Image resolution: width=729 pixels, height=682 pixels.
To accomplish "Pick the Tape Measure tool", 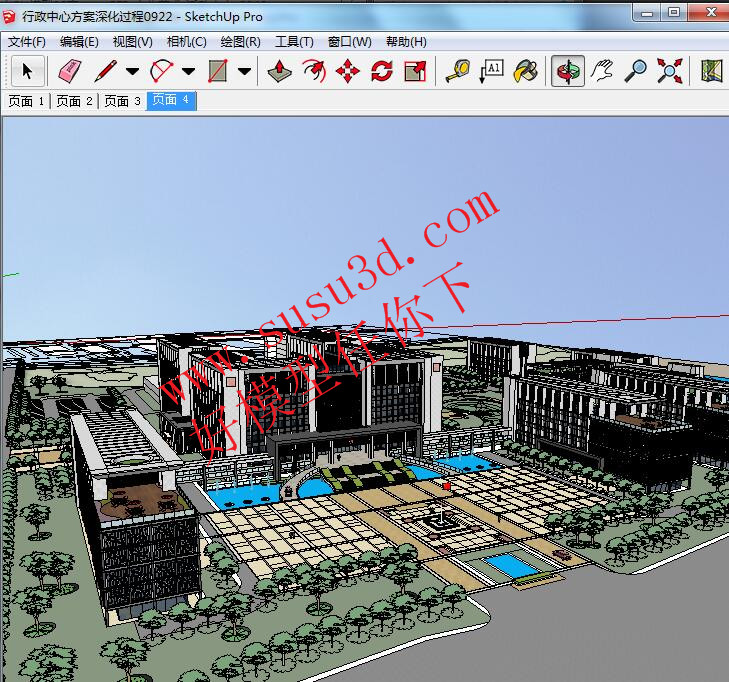I will point(458,71).
